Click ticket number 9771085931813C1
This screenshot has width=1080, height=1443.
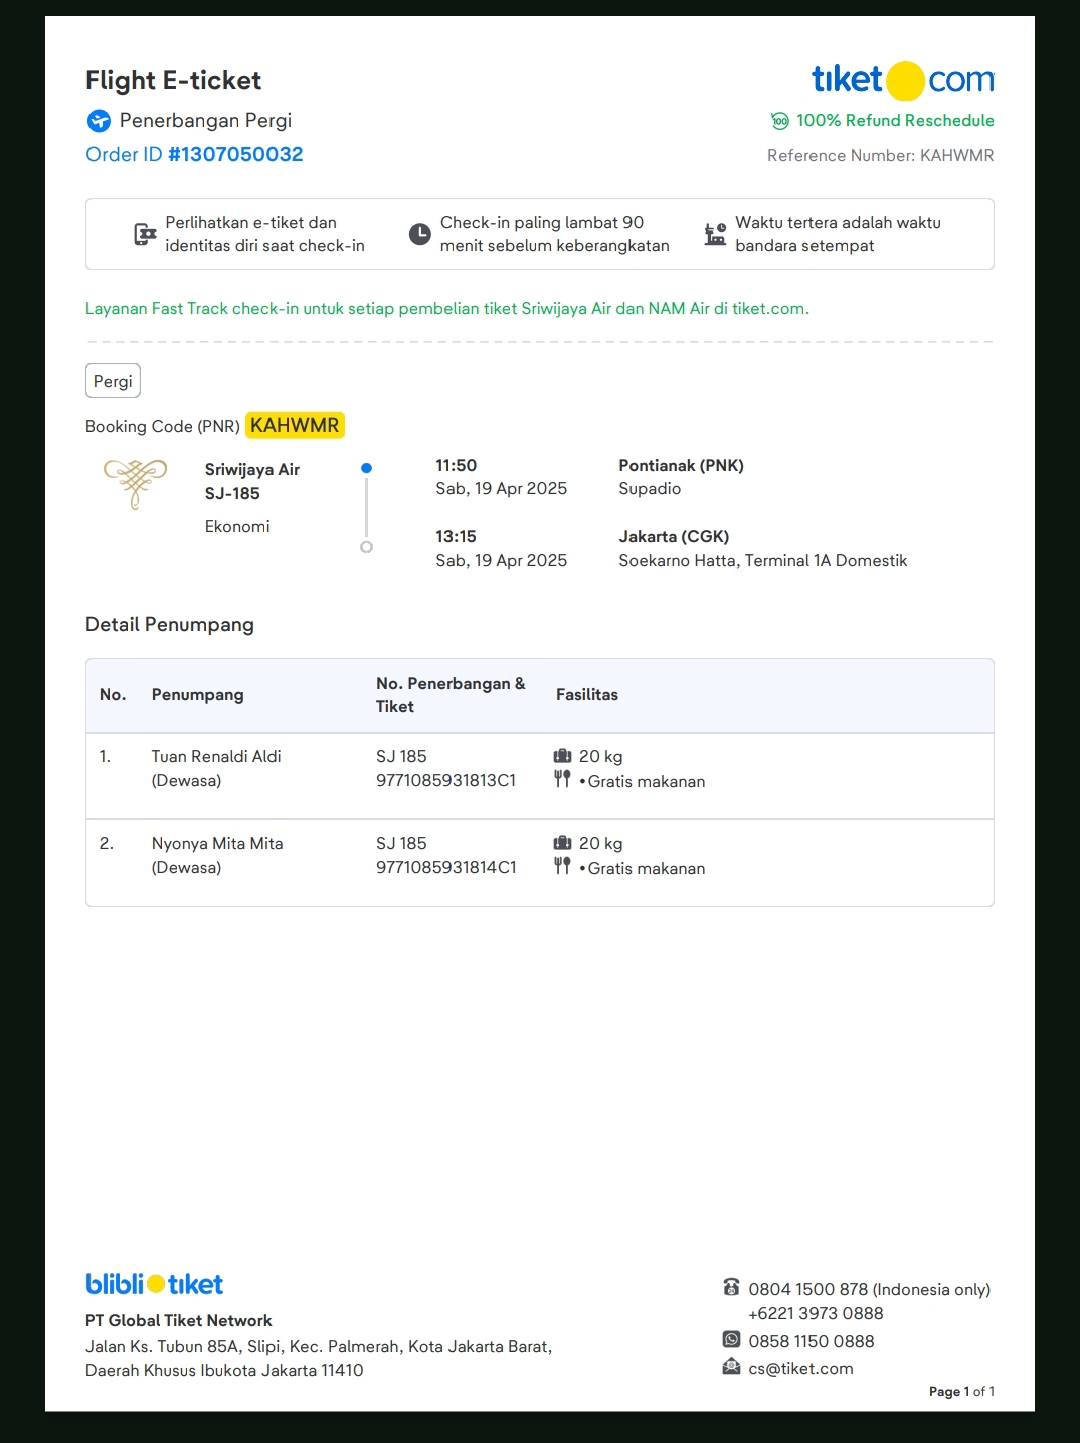pyautogui.click(x=446, y=781)
